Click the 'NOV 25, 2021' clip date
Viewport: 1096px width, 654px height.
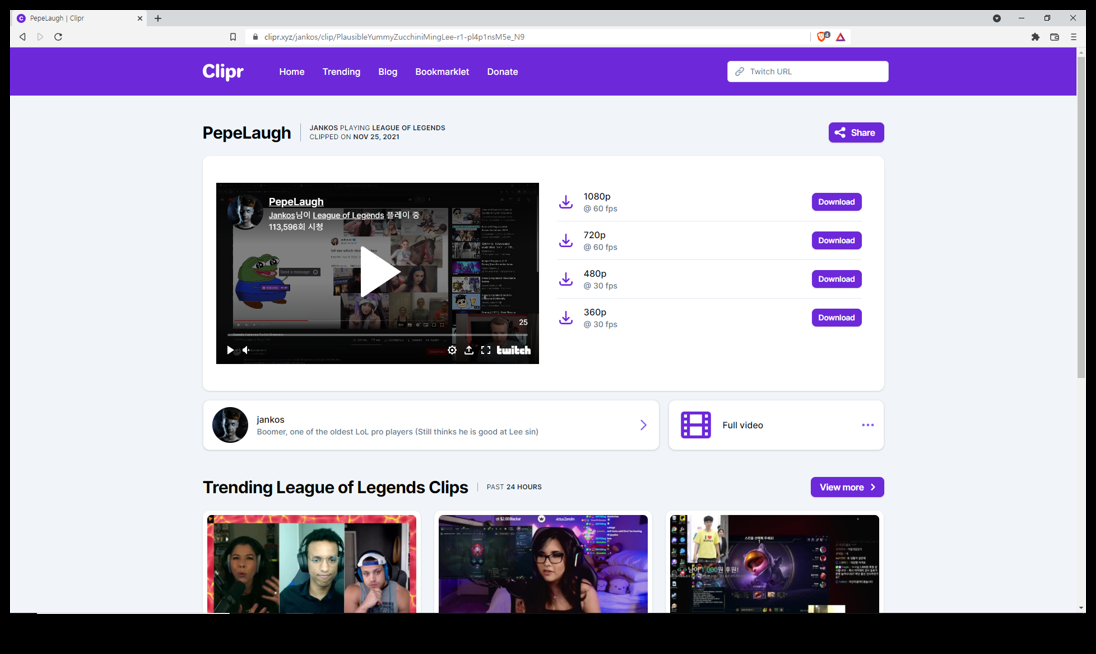tap(376, 137)
